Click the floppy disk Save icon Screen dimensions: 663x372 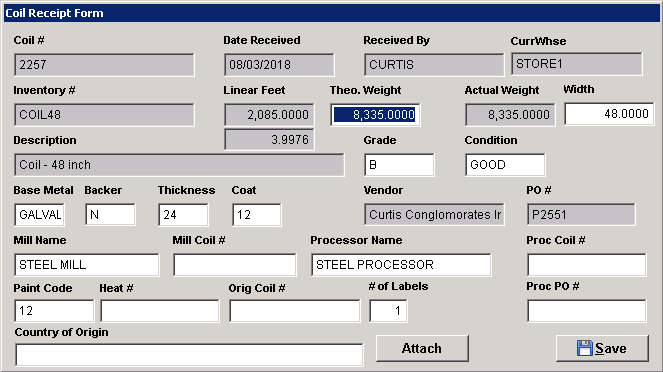pyautogui.click(x=584, y=348)
